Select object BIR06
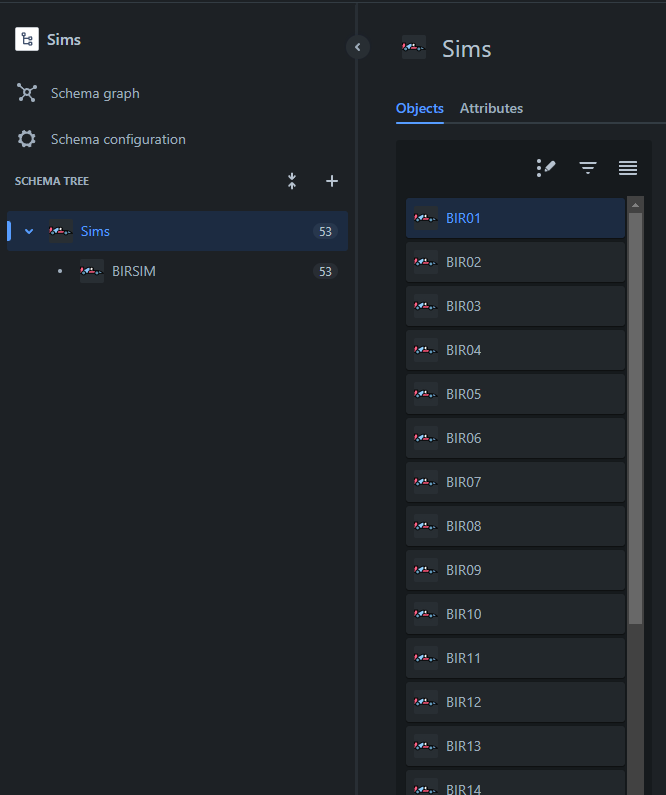This screenshot has width=666, height=795. (x=515, y=438)
